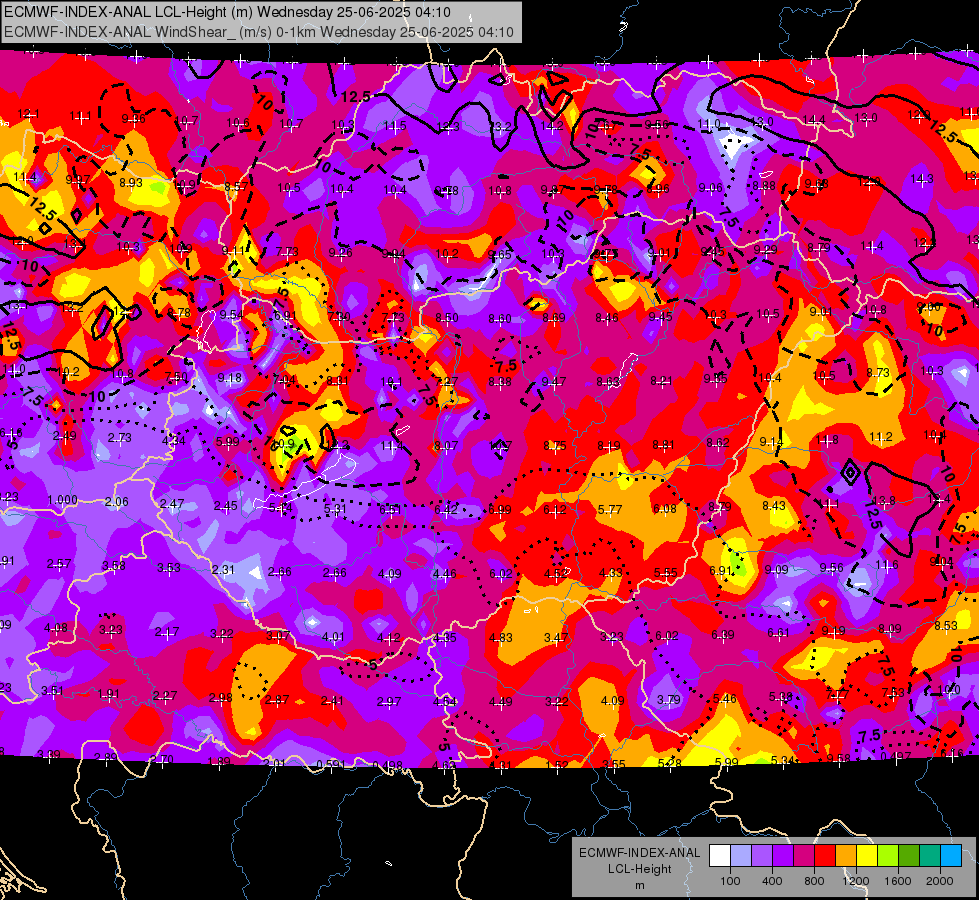Click the LCL-Height (m) header line
979x900 pixels.
coord(227,12)
